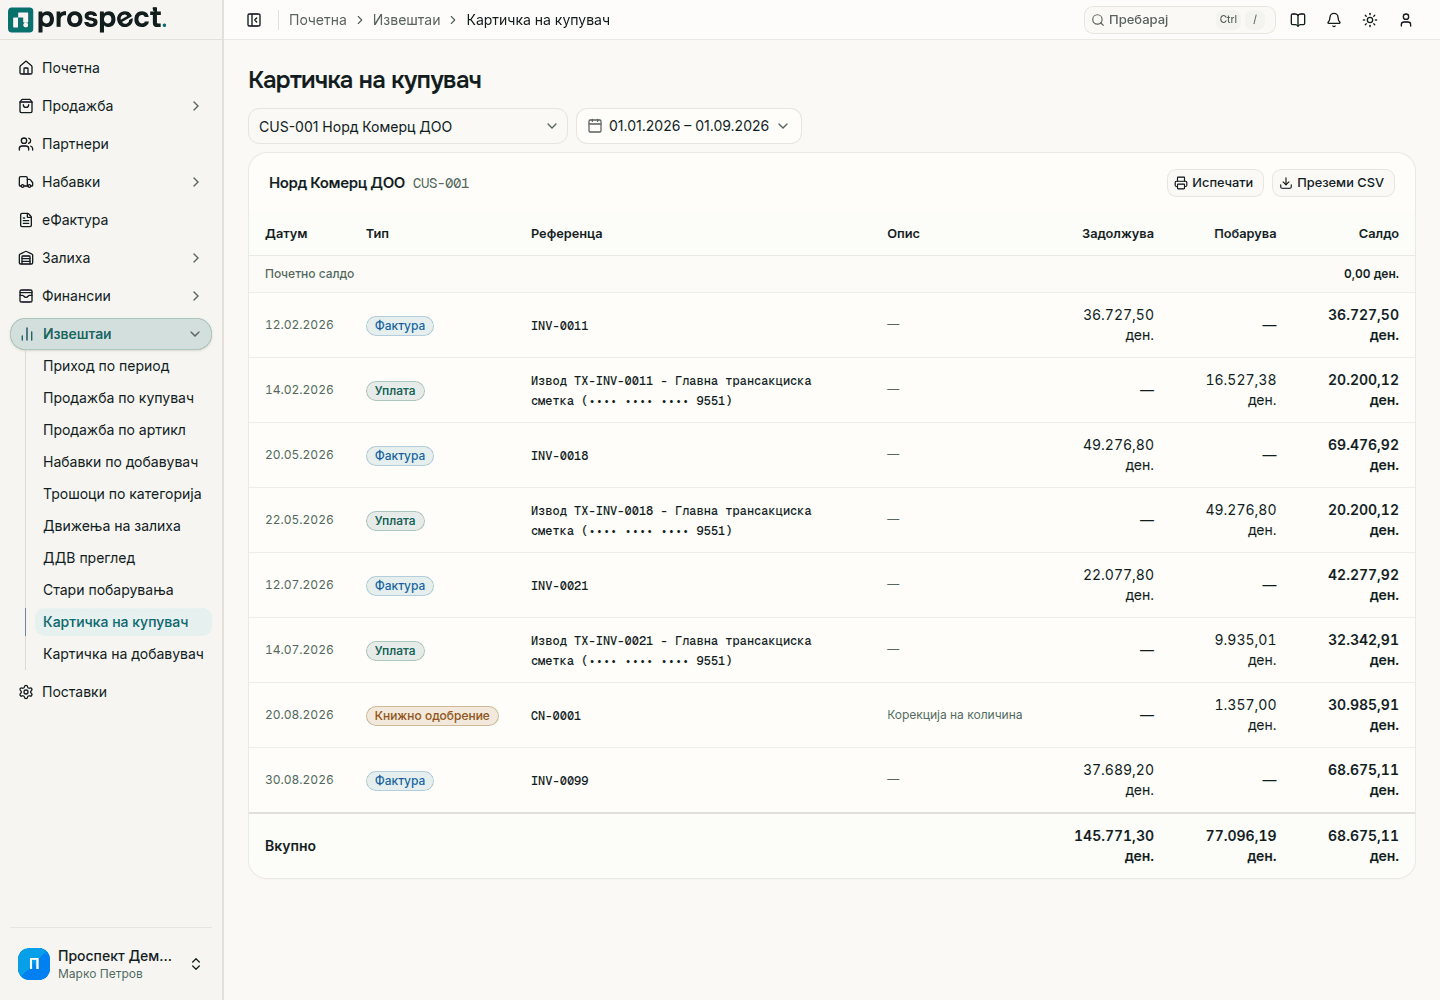Click the company avatar П
Screen dimensions: 1440x1000
pyautogui.click(x=34, y=964)
